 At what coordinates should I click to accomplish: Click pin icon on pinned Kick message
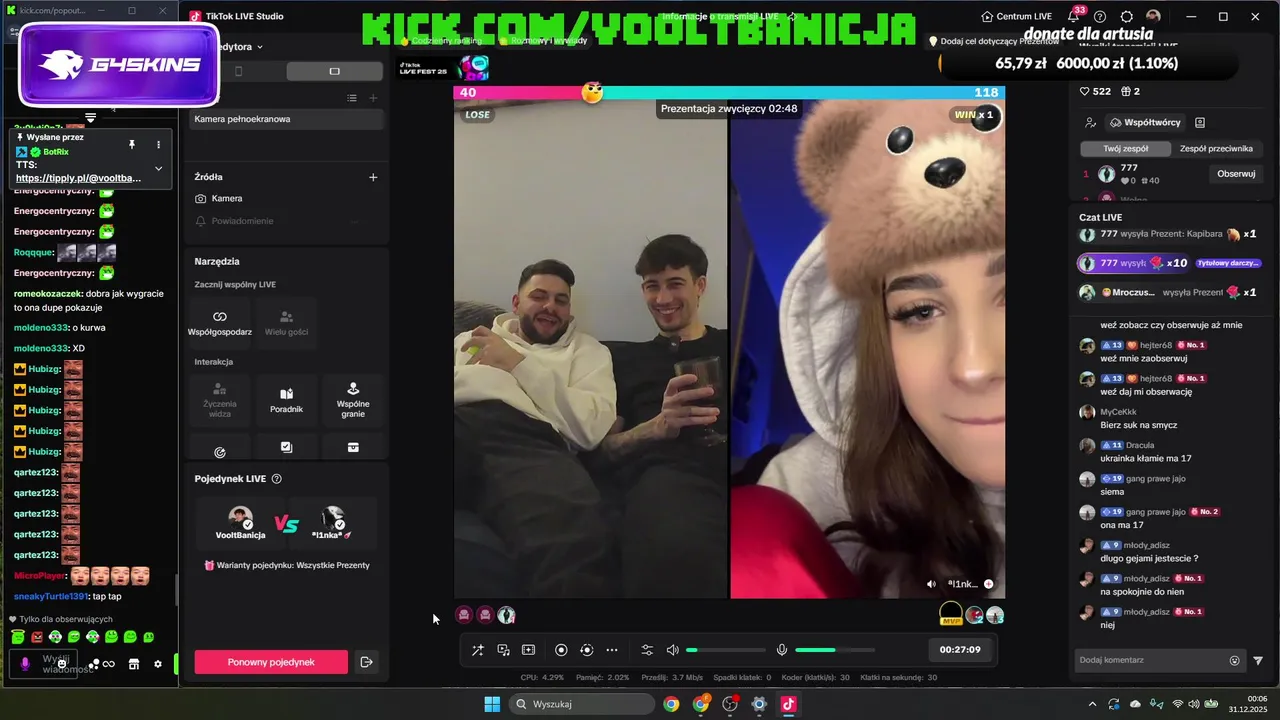point(131,145)
